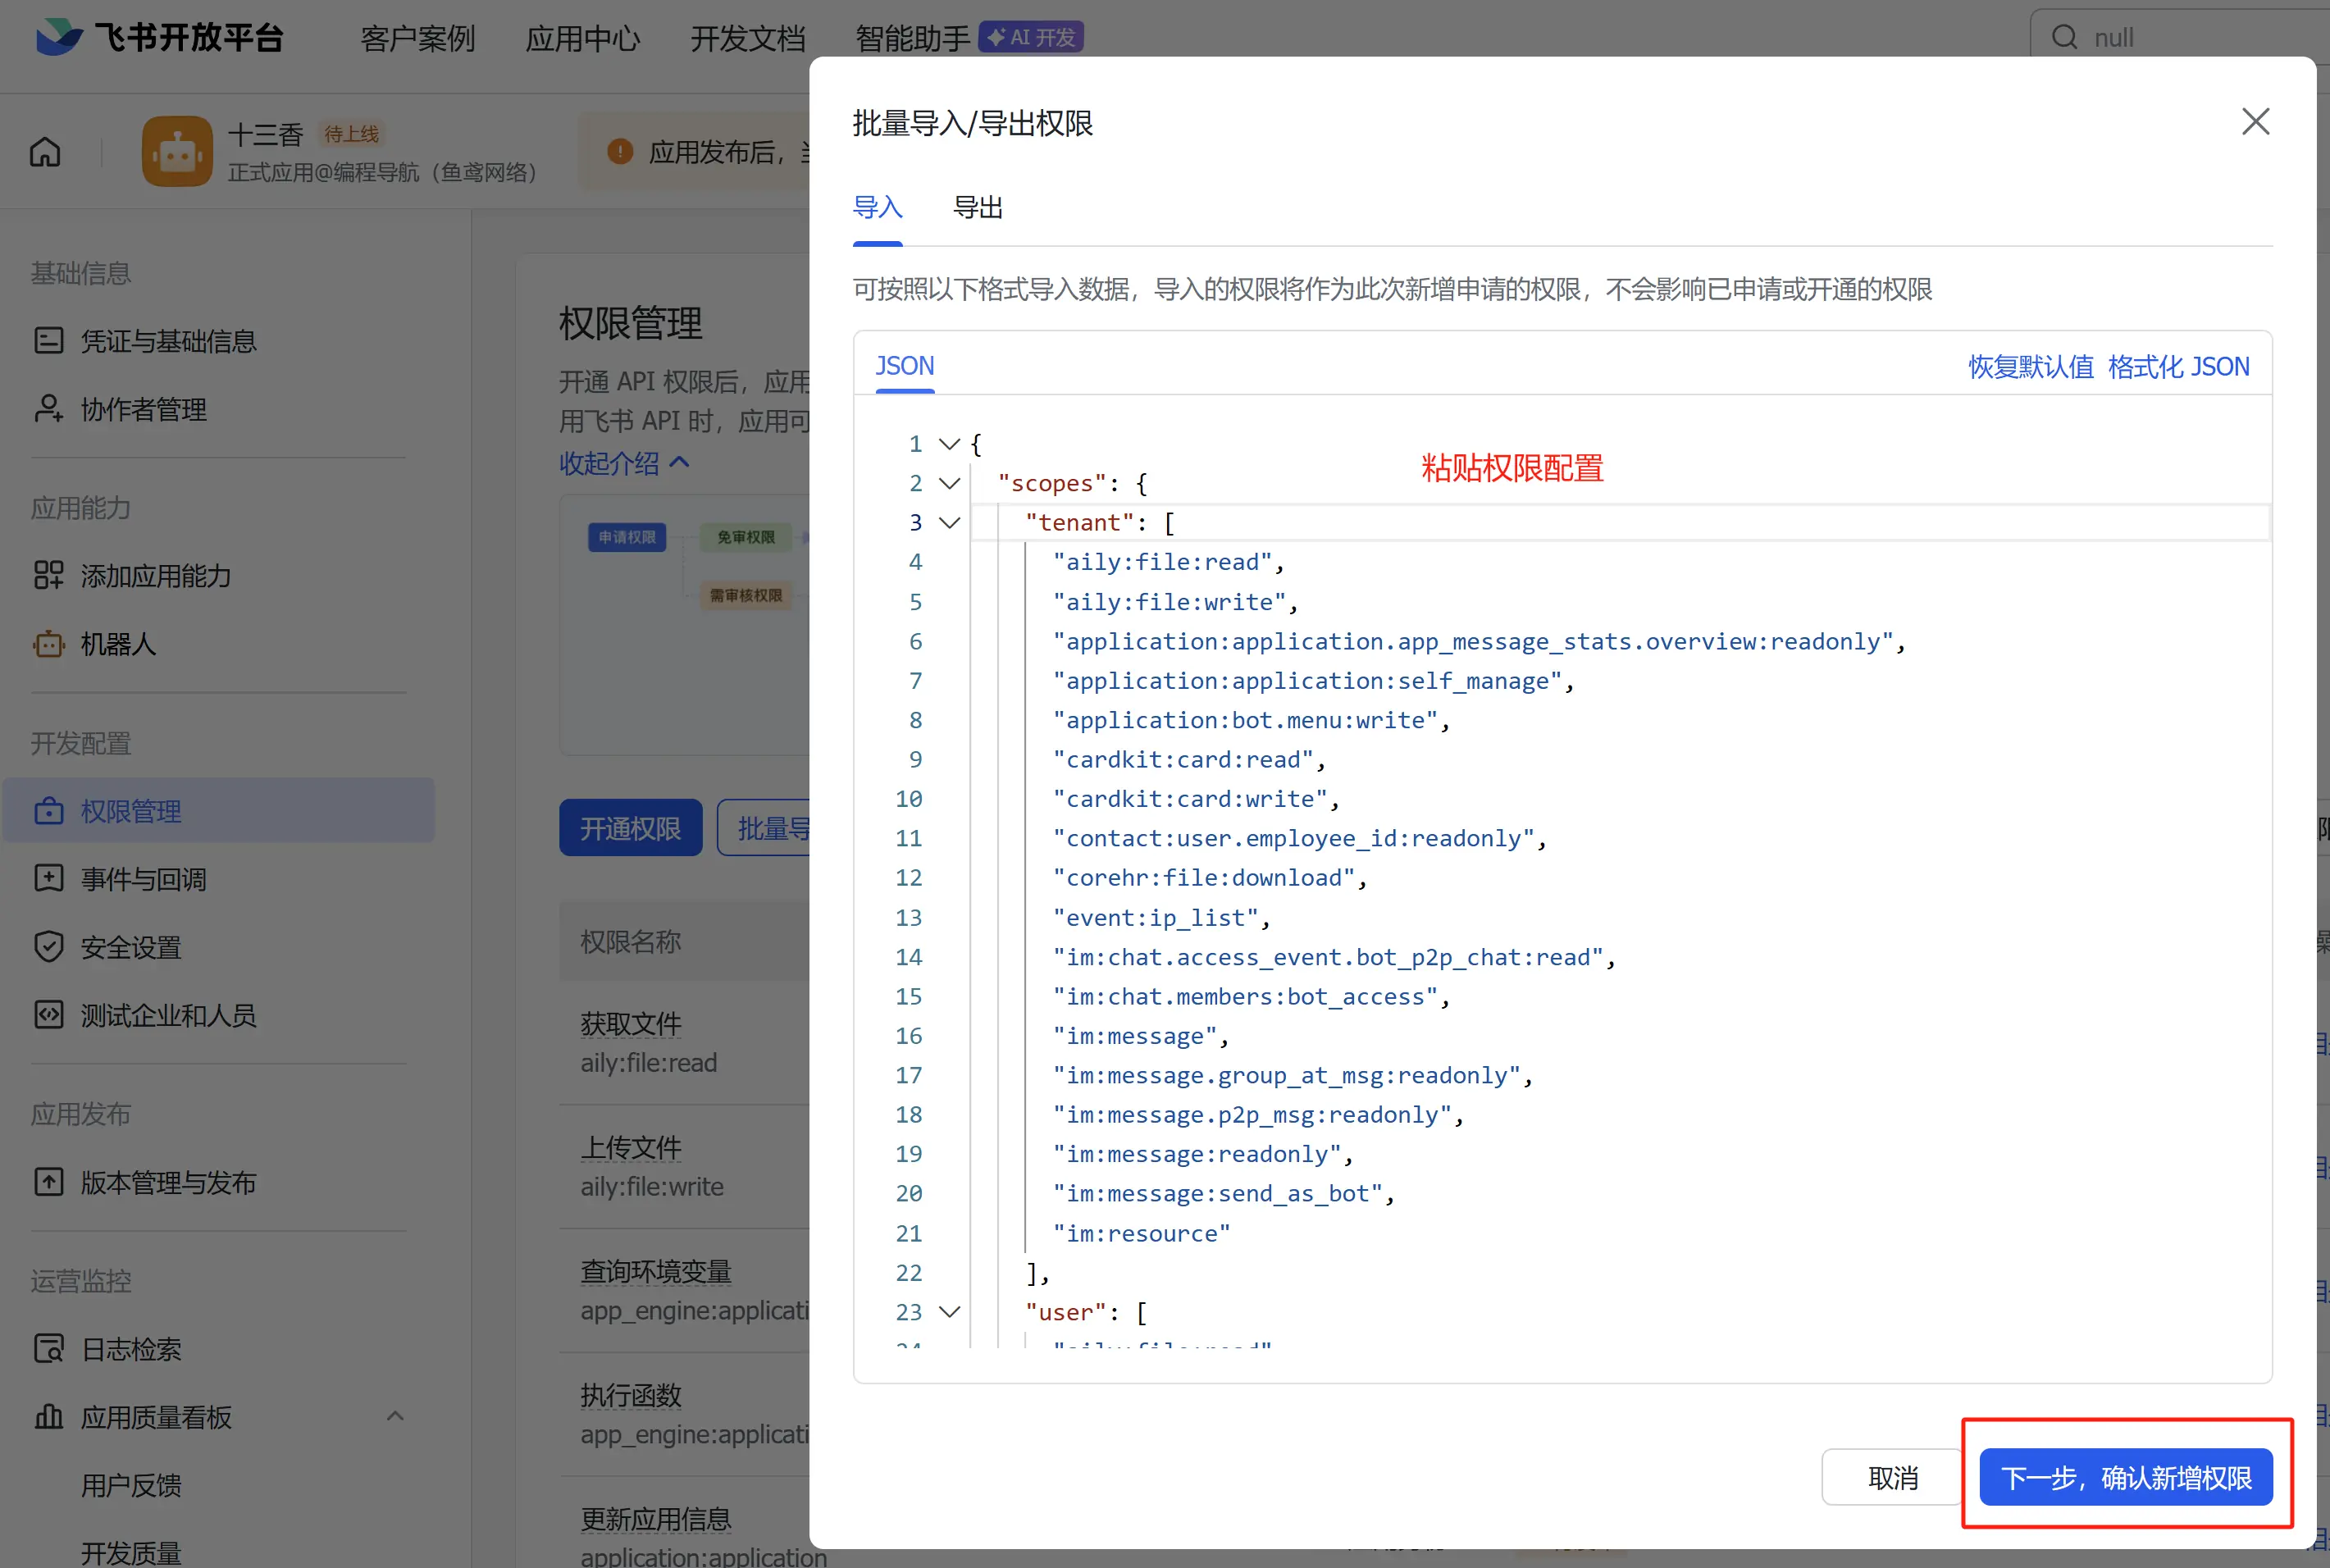Viewport: 2330px width, 1568px height.
Task: Click the 日志检索 search-log icon
Action: click(x=48, y=1348)
